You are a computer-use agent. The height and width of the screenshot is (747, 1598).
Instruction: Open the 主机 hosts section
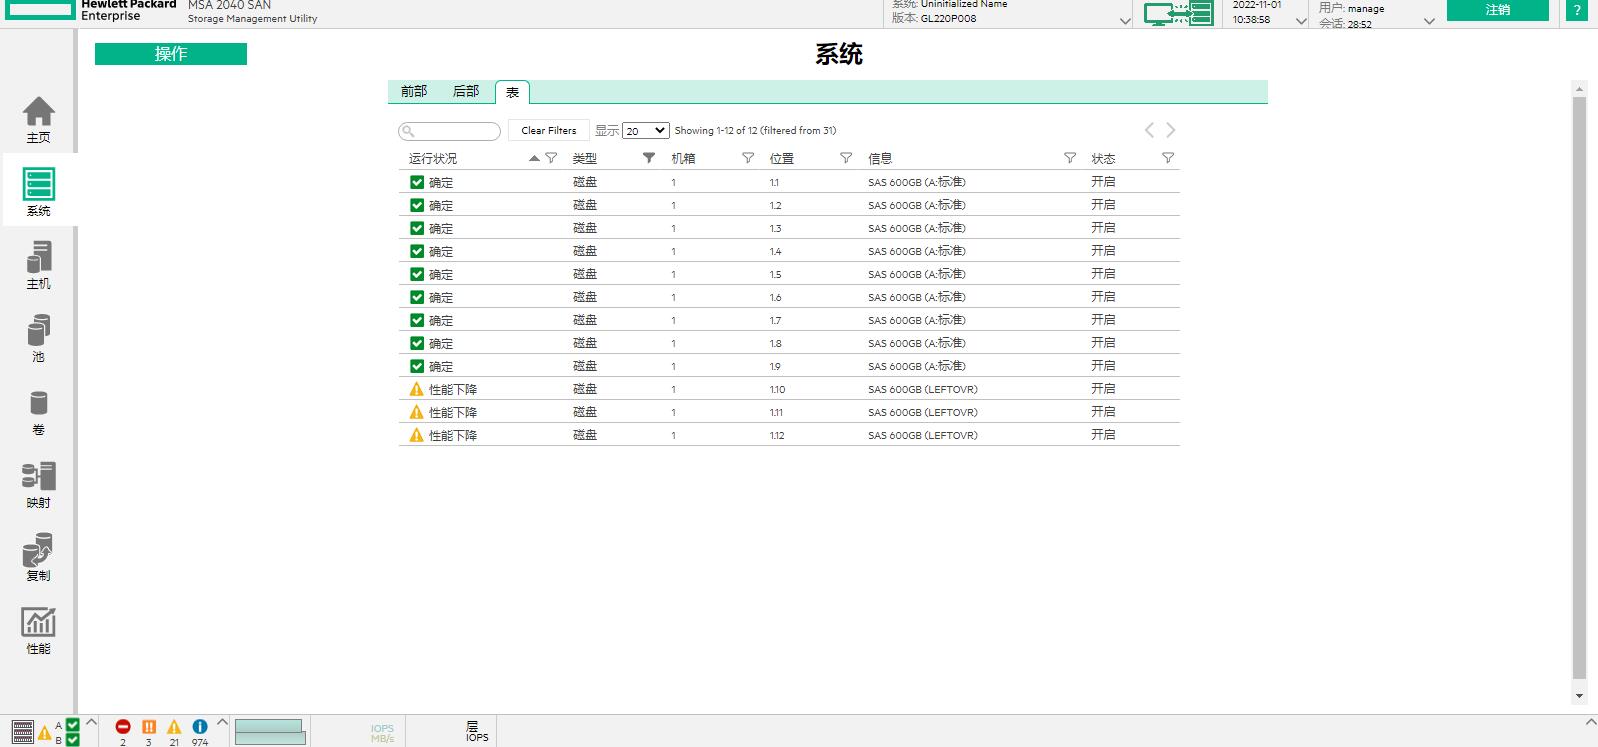[x=38, y=265]
